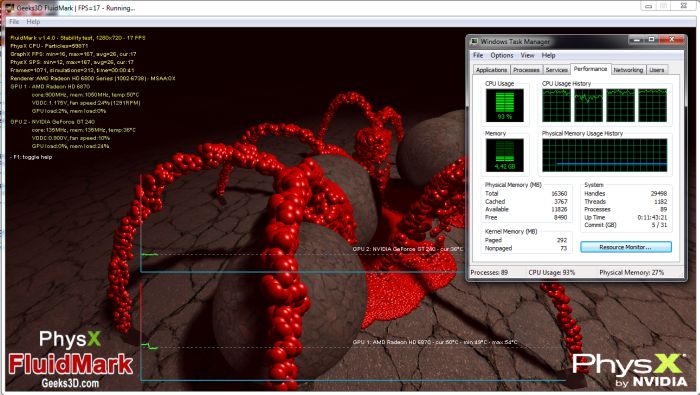The width and height of the screenshot is (700, 395).
Task: Click the Nonpaged kernel memory value 73
Action: (563, 248)
